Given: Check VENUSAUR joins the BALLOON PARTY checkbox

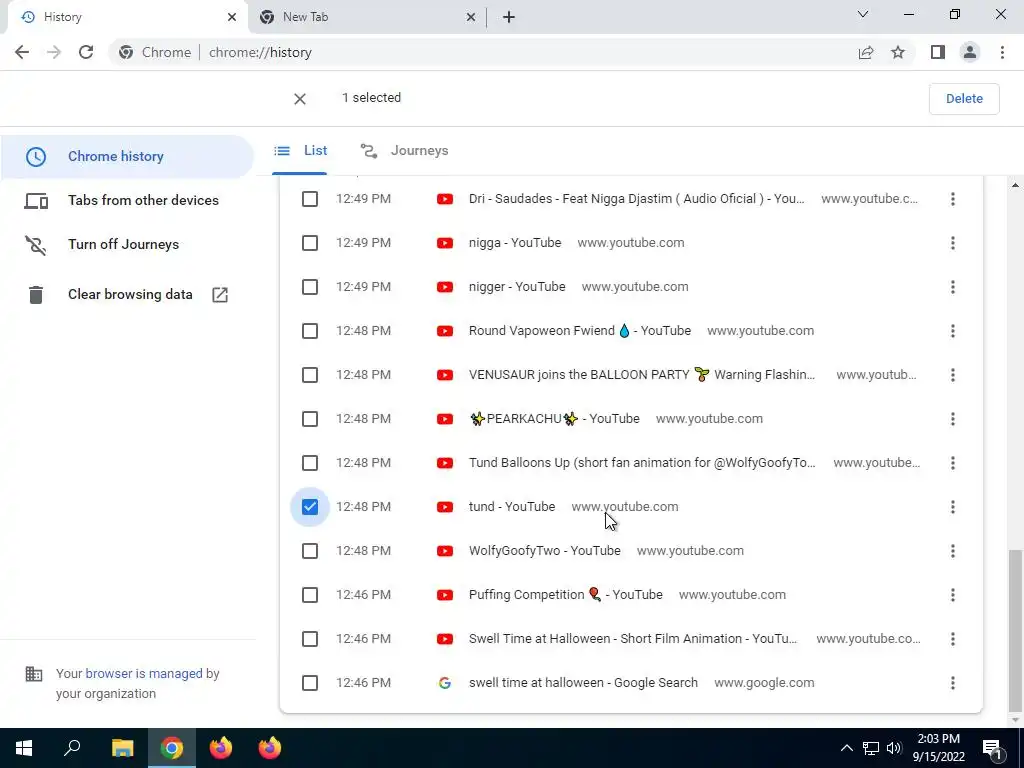Looking at the screenshot, I should pos(310,375).
